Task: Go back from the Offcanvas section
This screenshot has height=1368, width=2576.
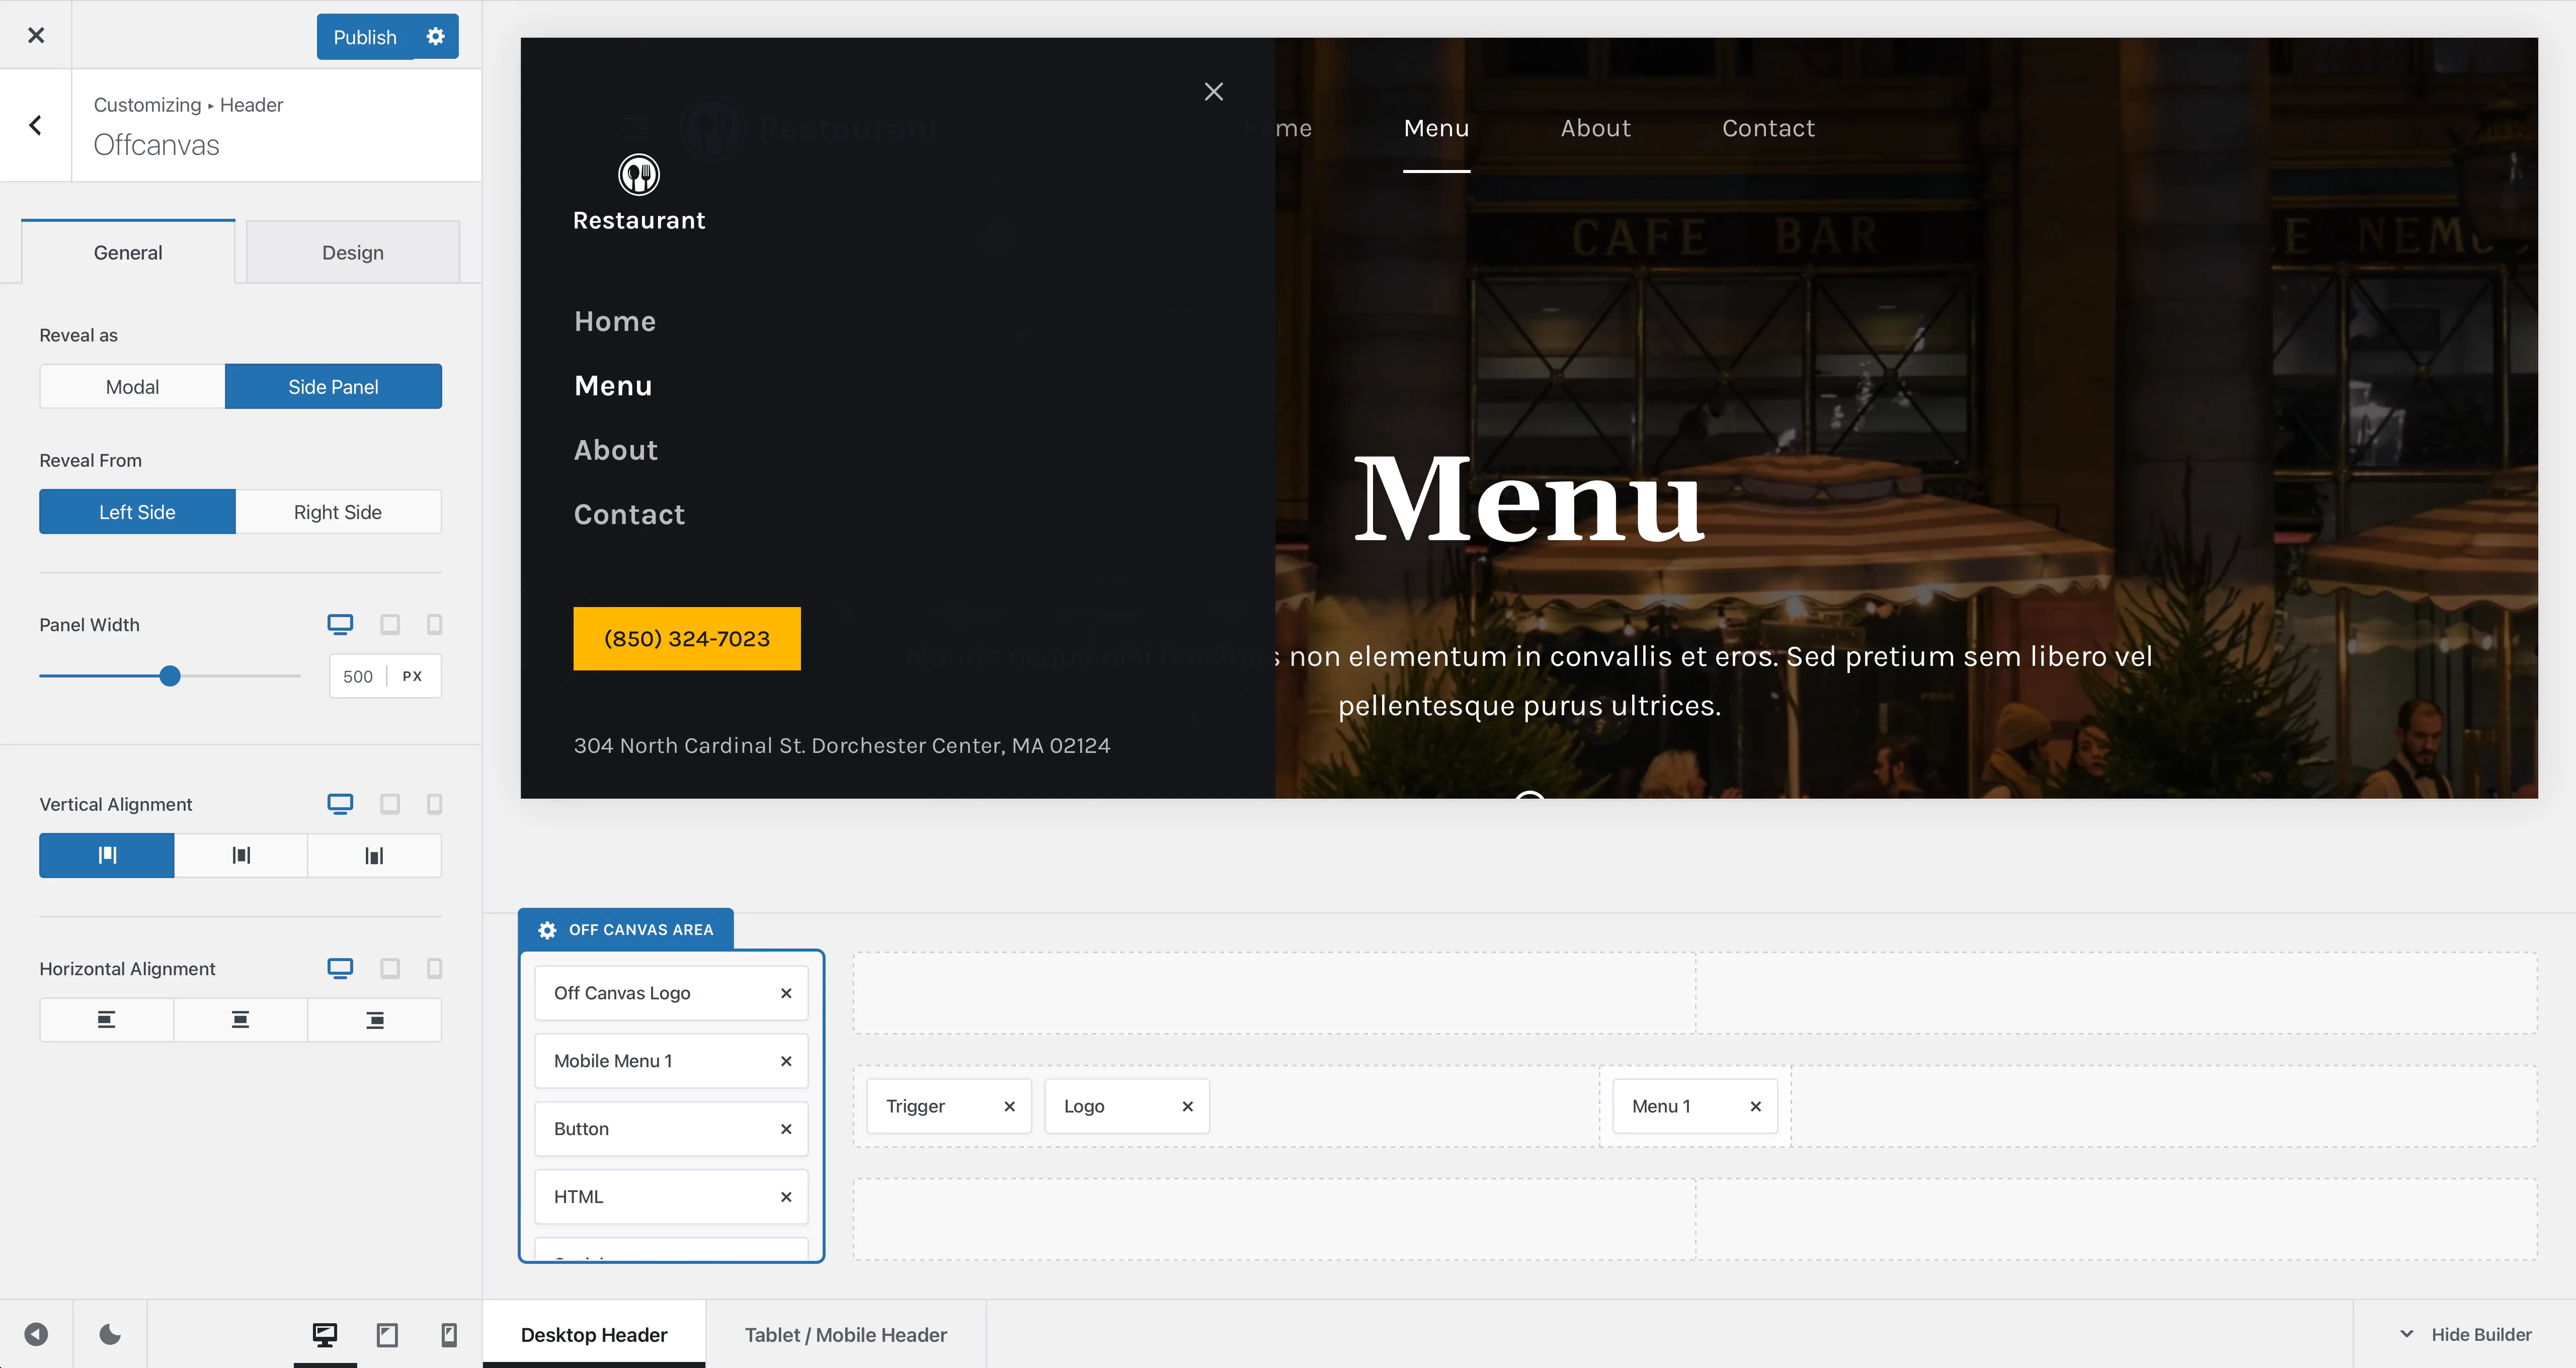Action: (36, 125)
